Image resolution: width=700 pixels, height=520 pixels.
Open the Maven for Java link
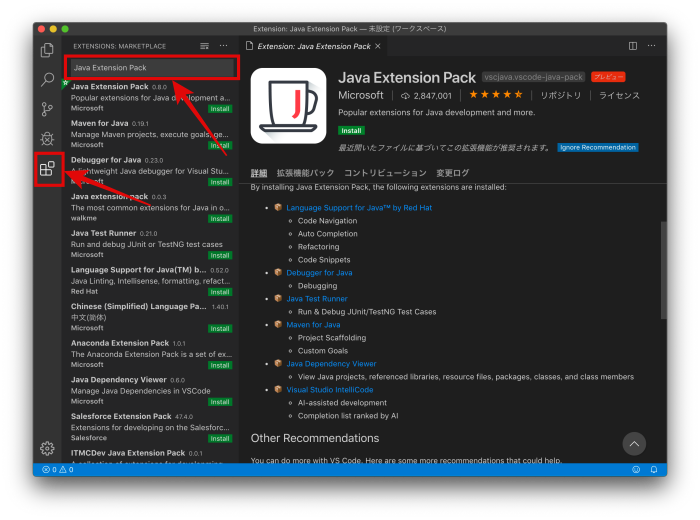coord(313,325)
